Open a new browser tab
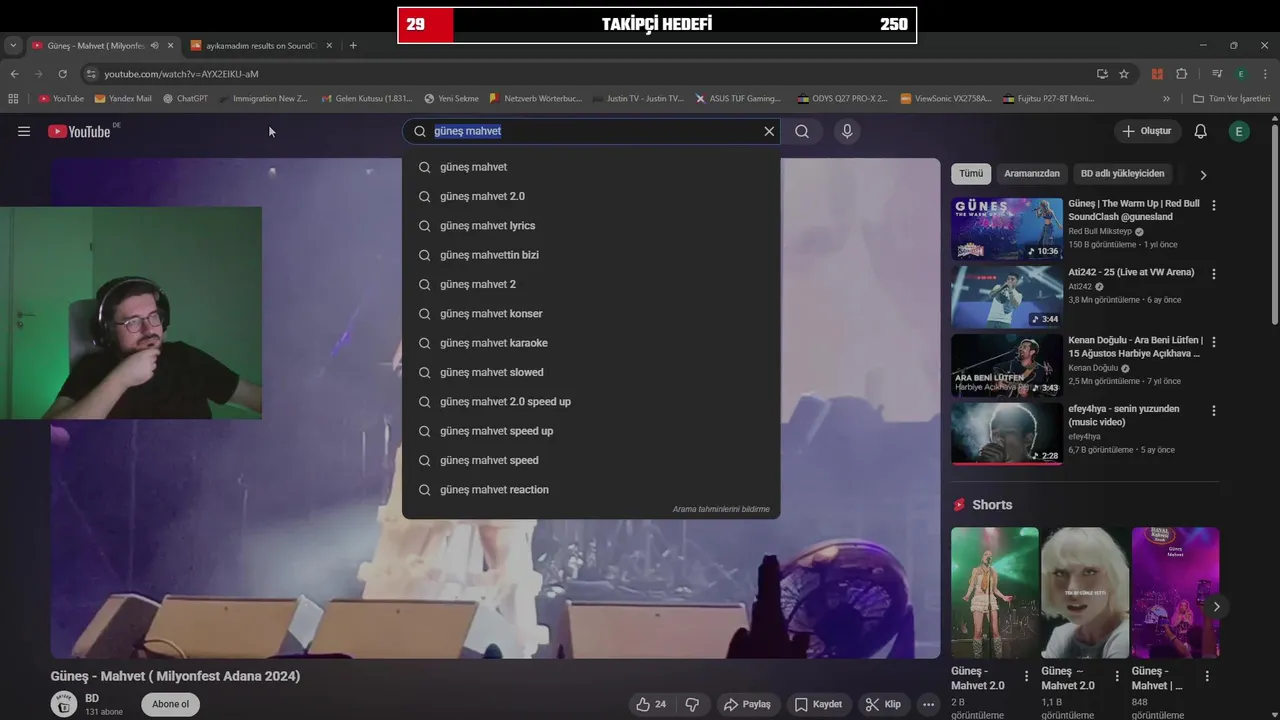The height and width of the screenshot is (720, 1280). tap(353, 45)
